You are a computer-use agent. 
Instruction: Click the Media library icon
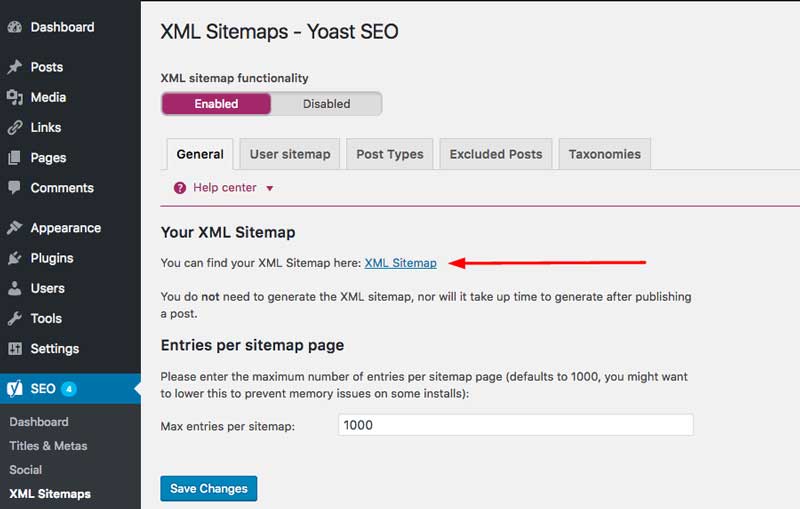(x=14, y=97)
